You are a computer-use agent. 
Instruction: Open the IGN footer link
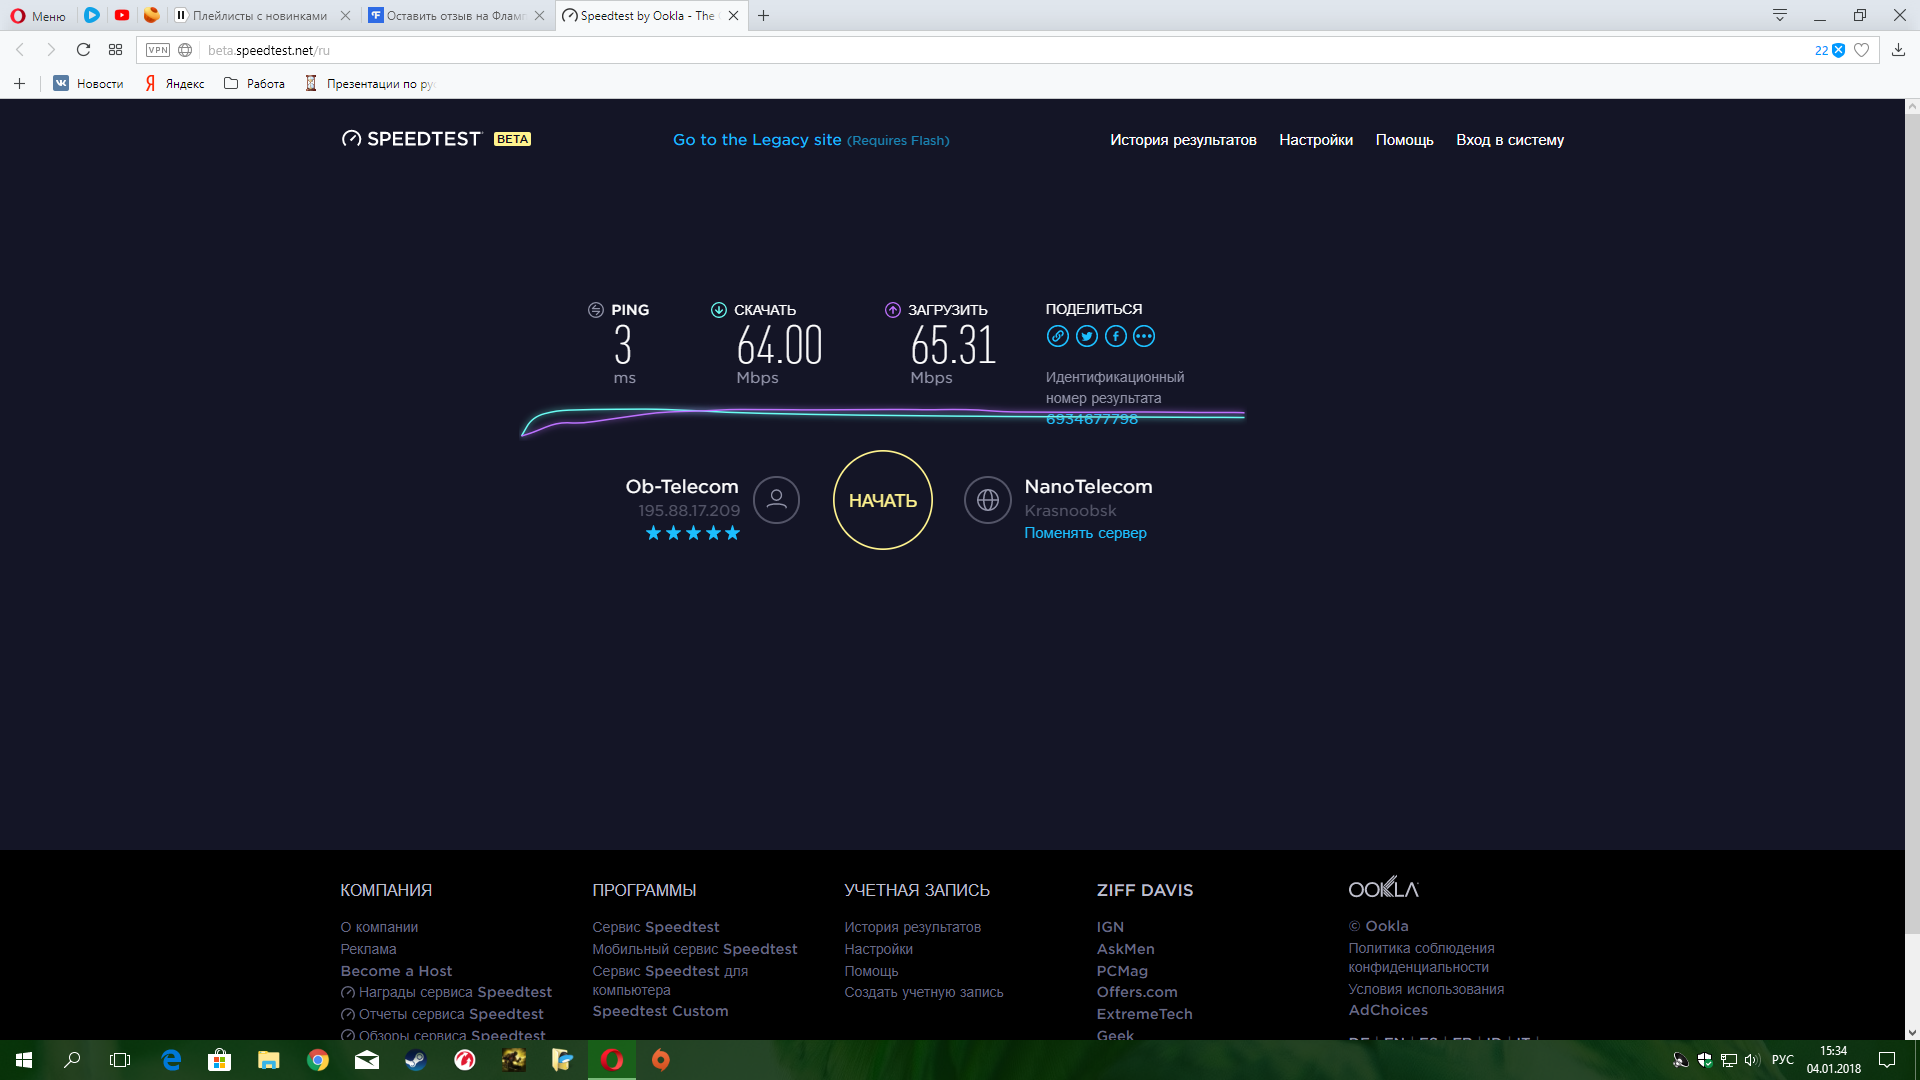click(1110, 928)
